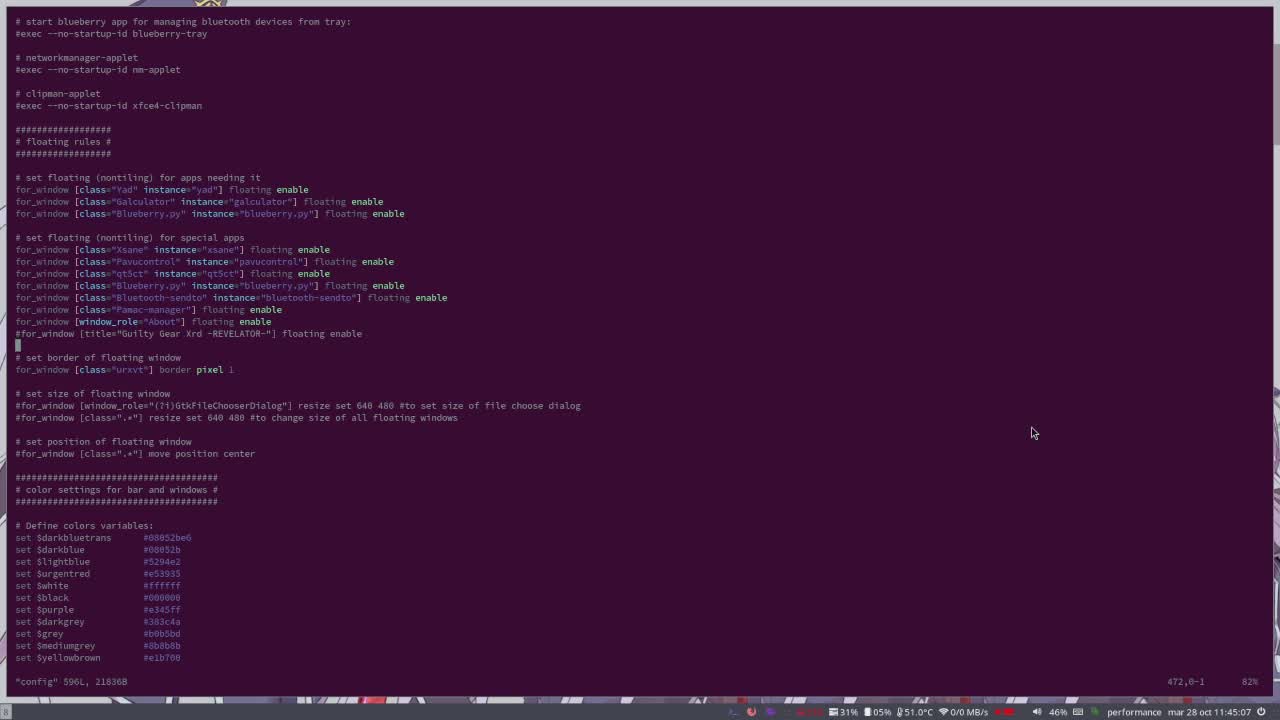Click the date and time display
The image size is (1280, 720).
(1210, 712)
